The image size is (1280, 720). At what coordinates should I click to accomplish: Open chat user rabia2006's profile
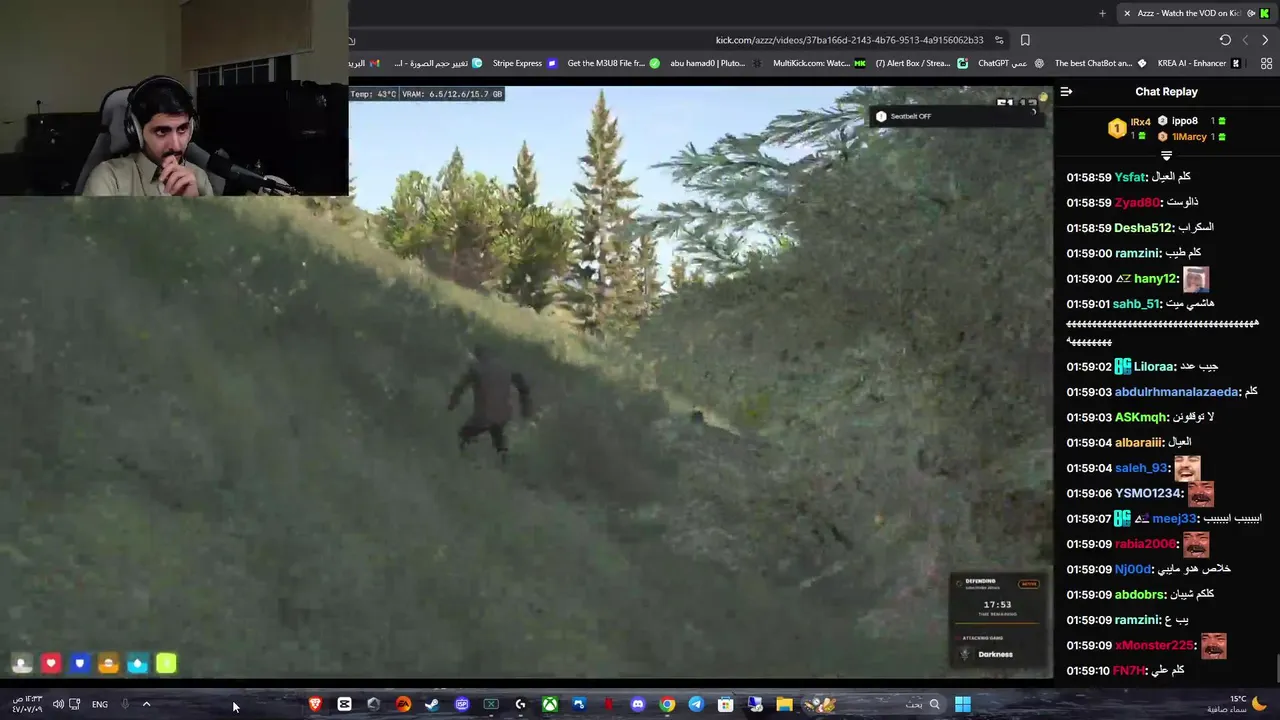click(x=1146, y=544)
